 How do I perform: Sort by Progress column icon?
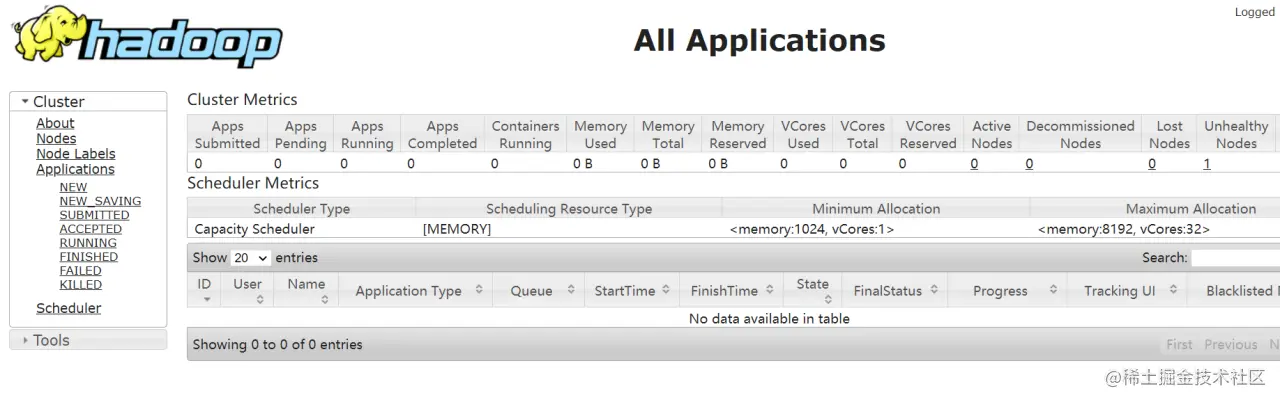[1053, 290]
